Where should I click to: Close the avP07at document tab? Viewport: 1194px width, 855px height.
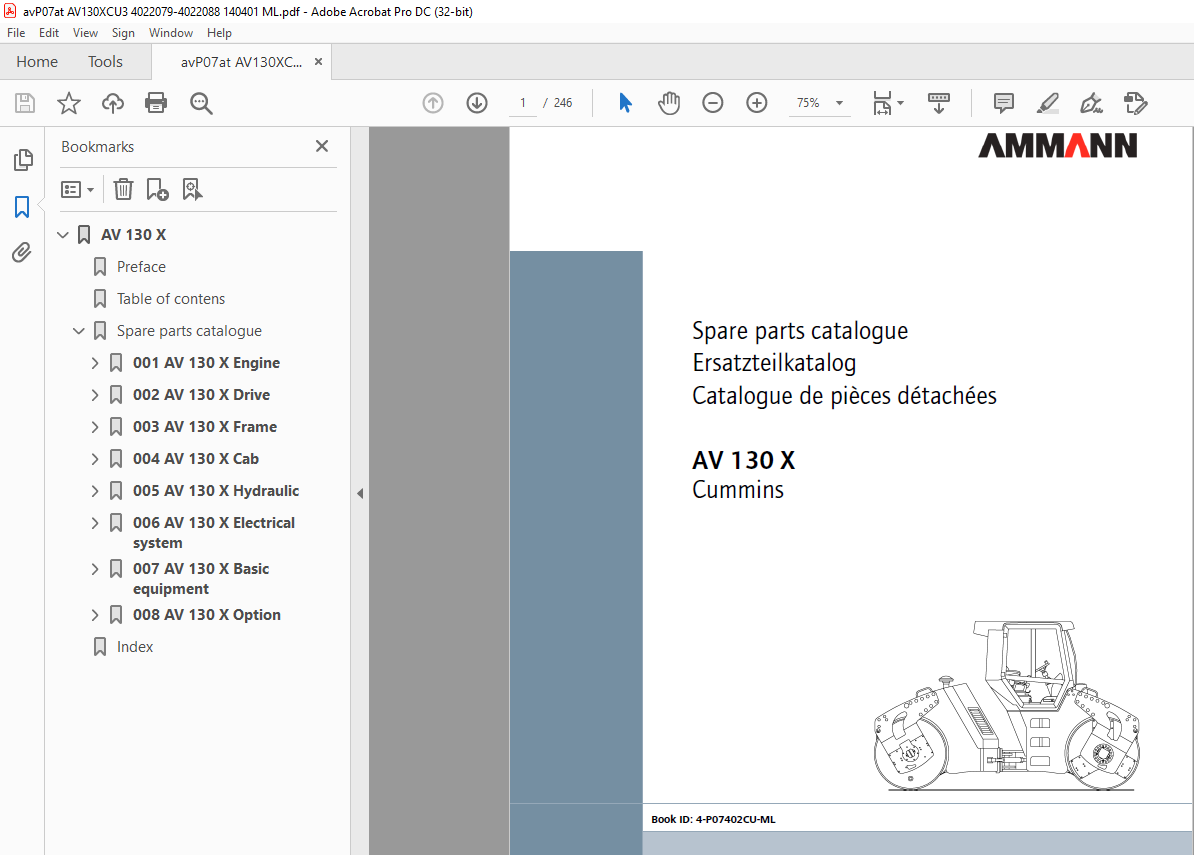point(318,62)
